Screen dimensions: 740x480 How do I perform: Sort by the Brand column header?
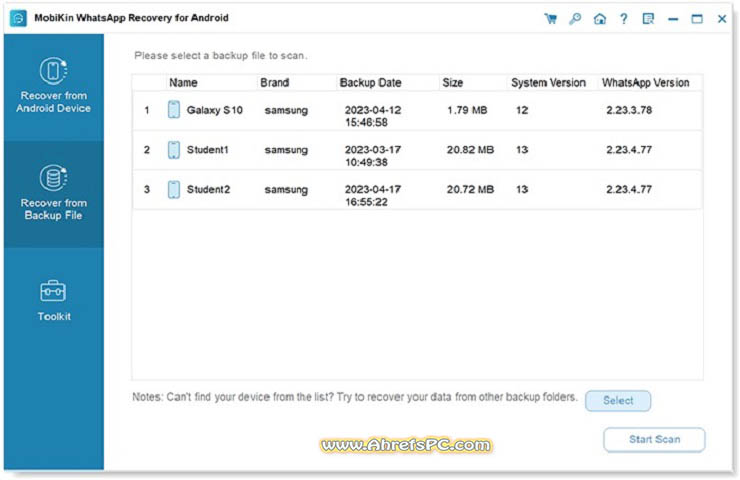(275, 83)
